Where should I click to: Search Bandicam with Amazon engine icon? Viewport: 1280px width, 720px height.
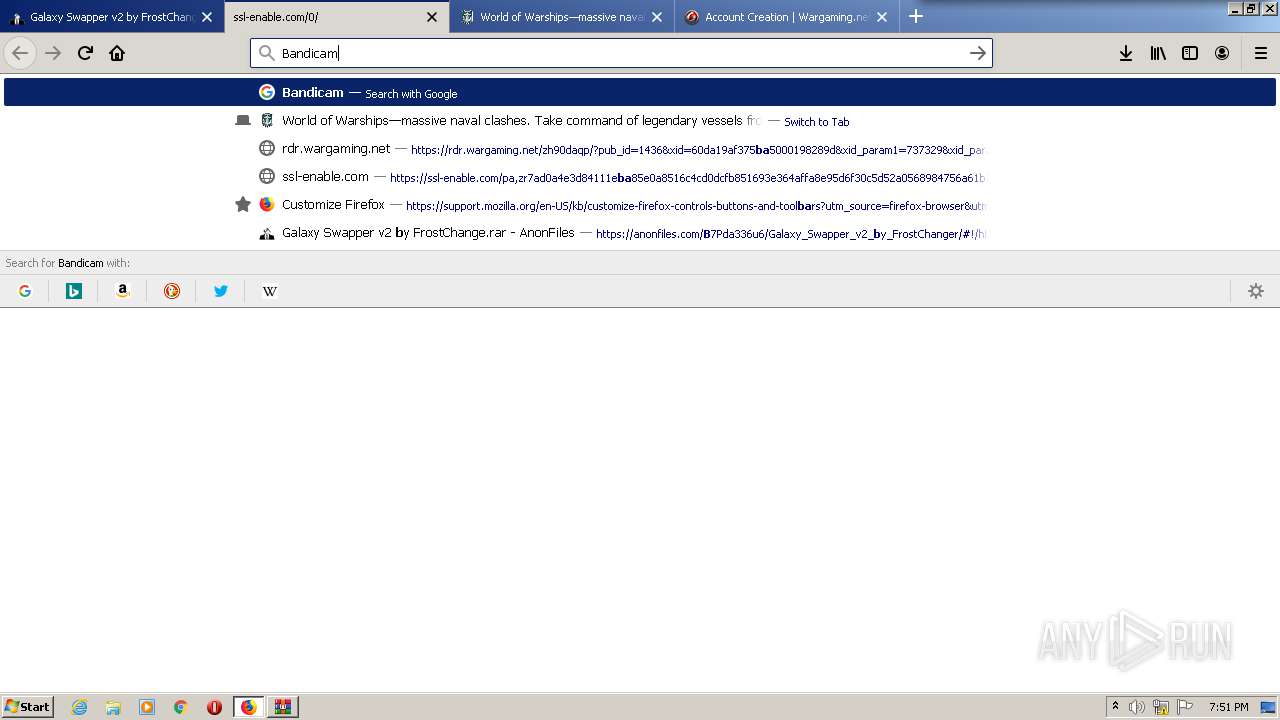coord(123,291)
